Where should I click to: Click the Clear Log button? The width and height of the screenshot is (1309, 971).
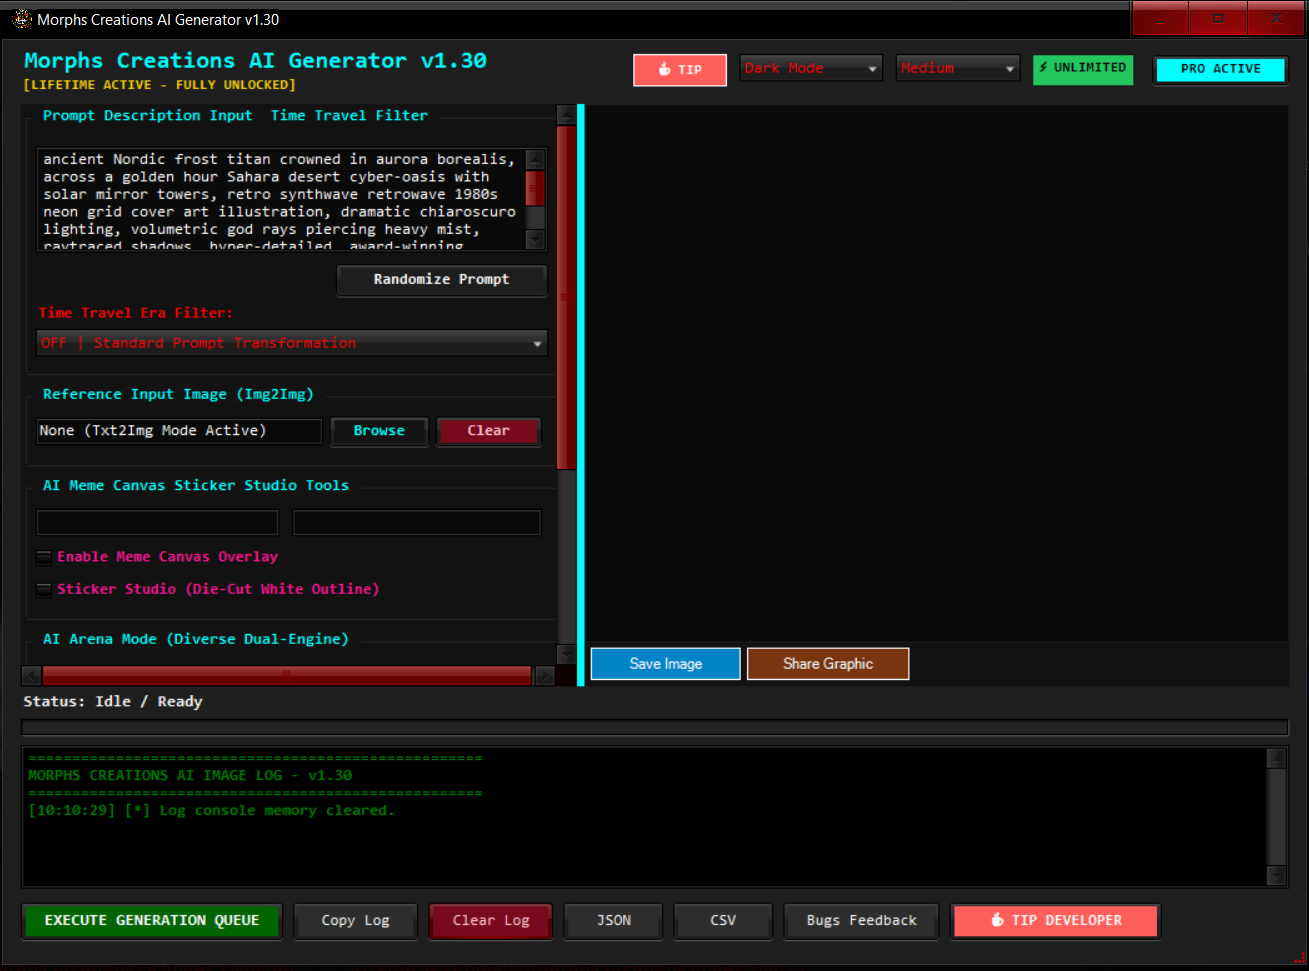[491, 921]
